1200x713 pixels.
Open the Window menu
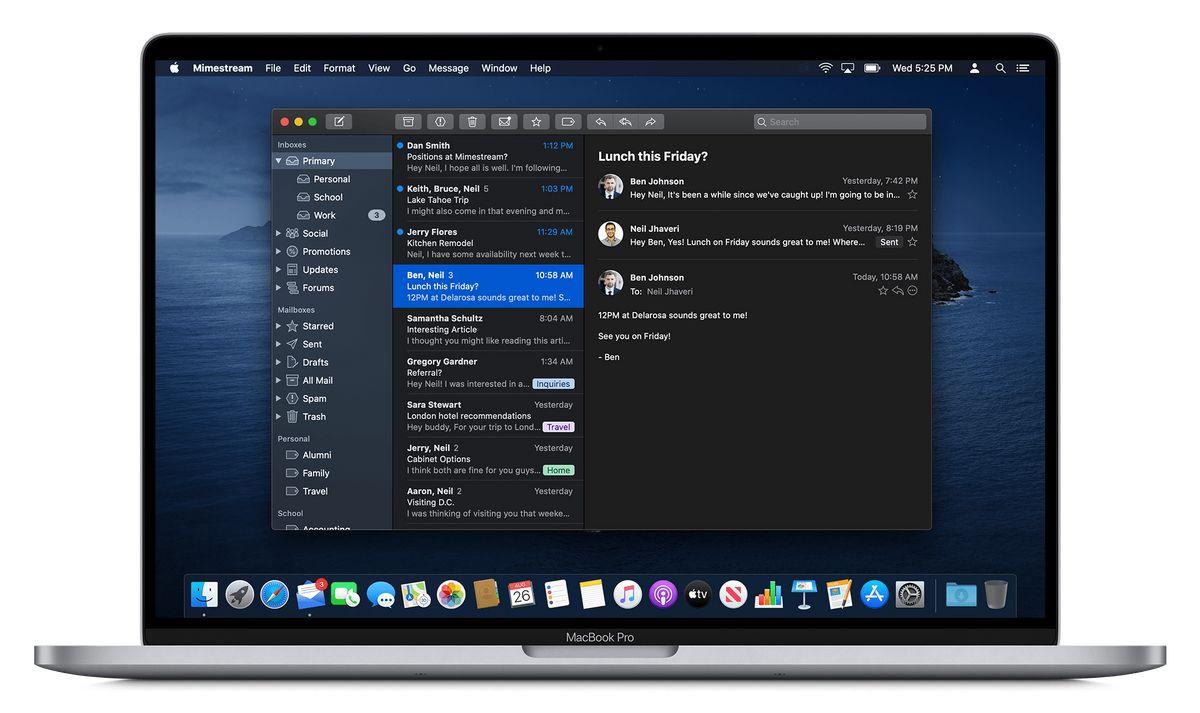(499, 68)
